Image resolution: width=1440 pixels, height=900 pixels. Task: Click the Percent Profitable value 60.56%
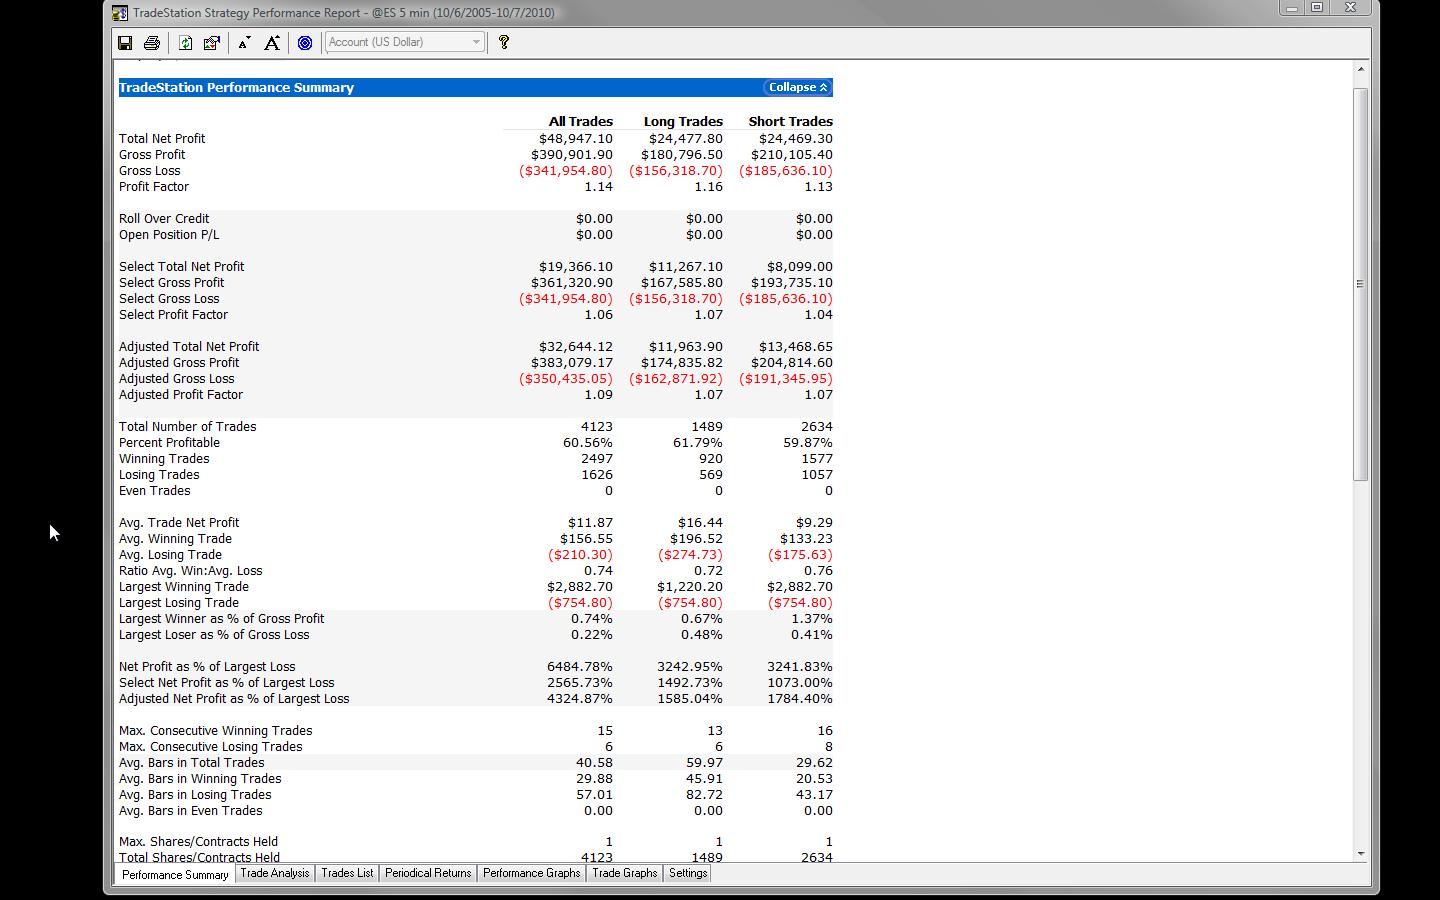tap(588, 443)
